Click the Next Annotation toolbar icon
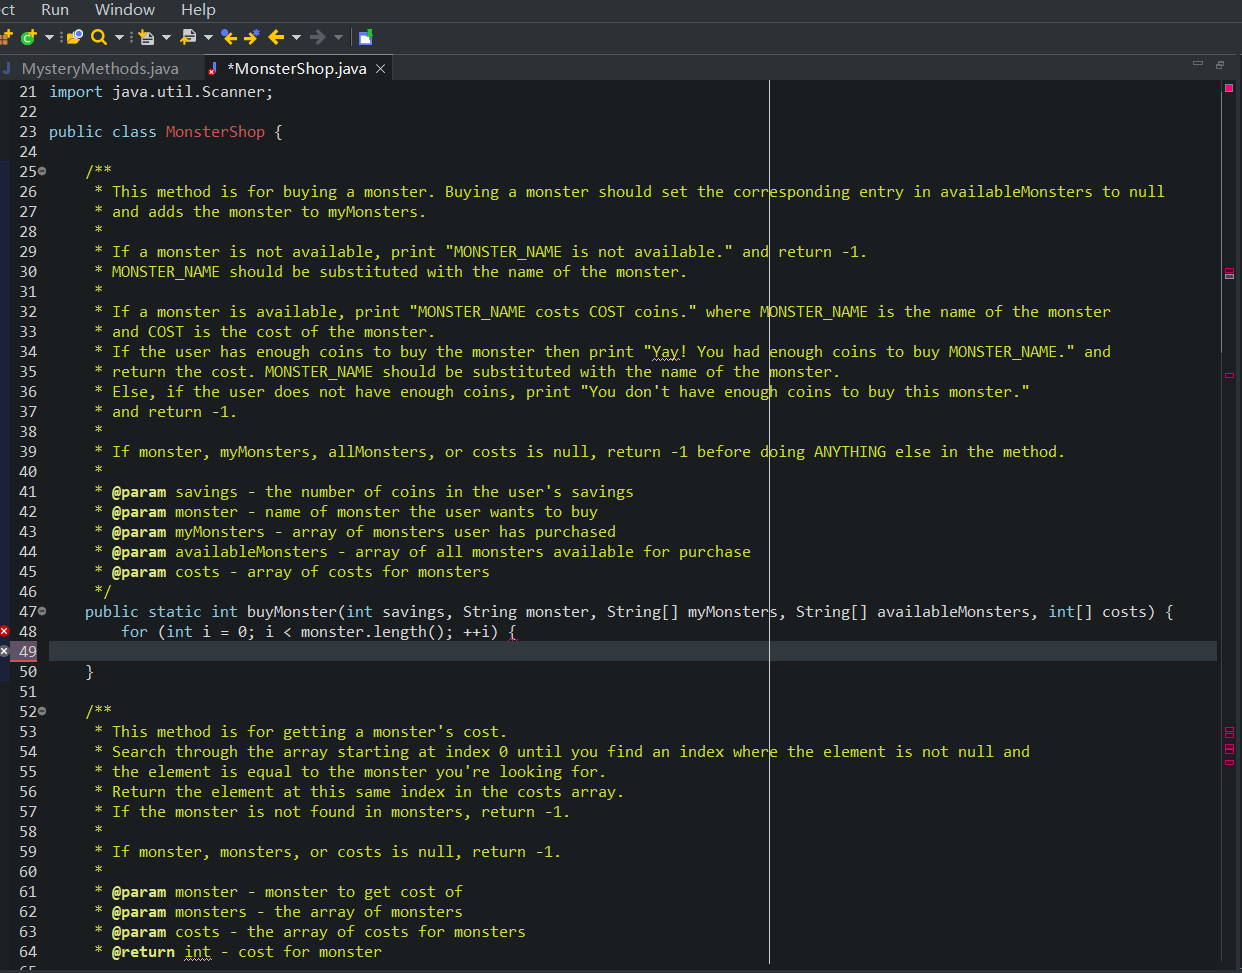Screen dimensions: 1242x973 tap(146, 37)
